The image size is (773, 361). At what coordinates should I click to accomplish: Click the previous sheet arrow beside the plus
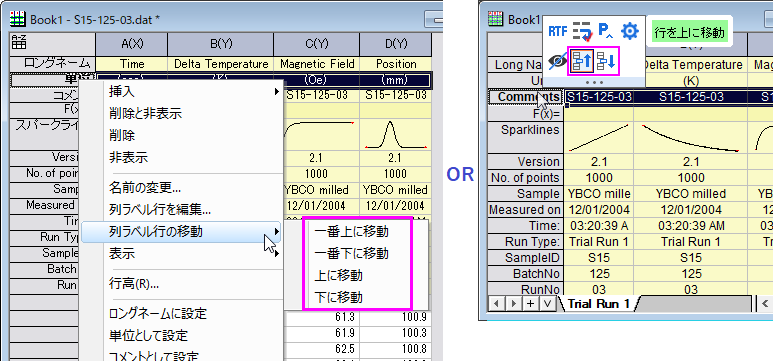497,303
